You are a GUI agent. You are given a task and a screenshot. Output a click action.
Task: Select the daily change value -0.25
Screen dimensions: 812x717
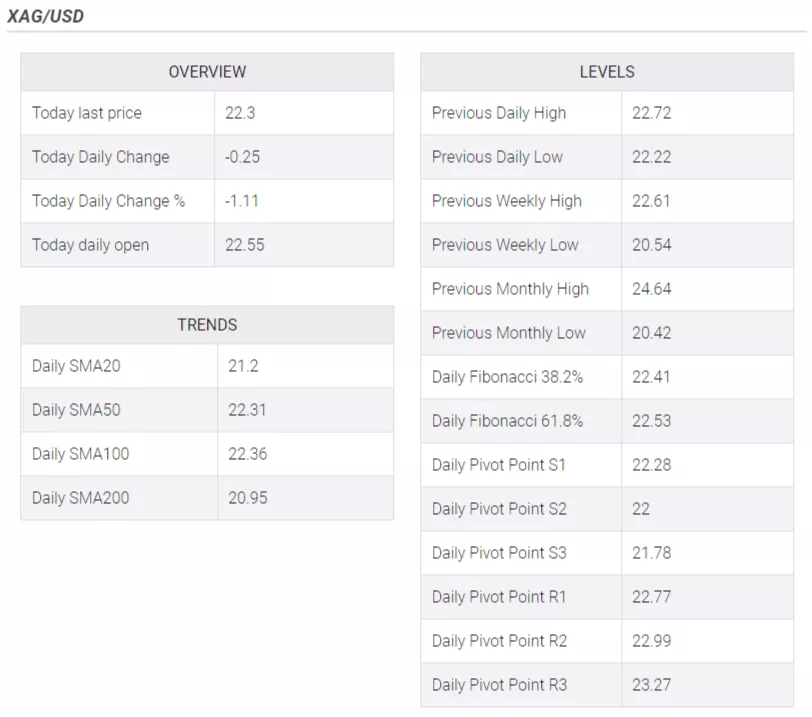242,157
